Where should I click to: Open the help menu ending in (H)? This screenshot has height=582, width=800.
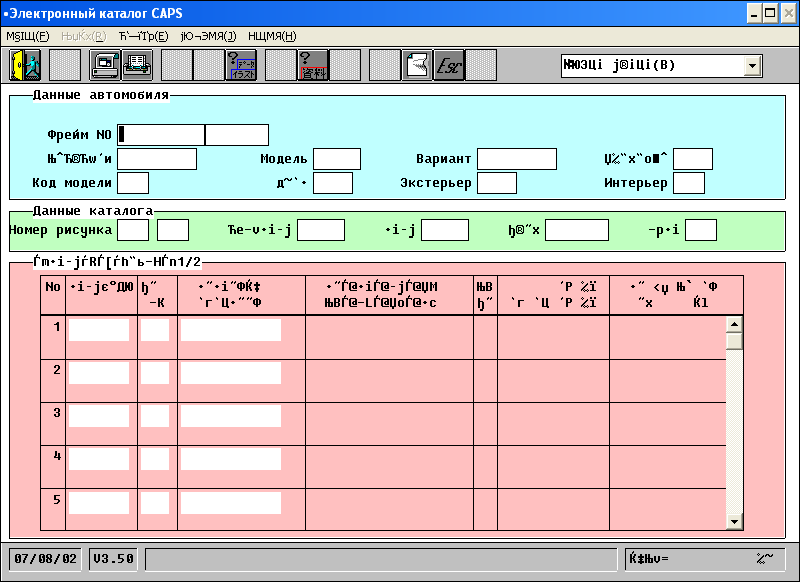click(x=271, y=36)
